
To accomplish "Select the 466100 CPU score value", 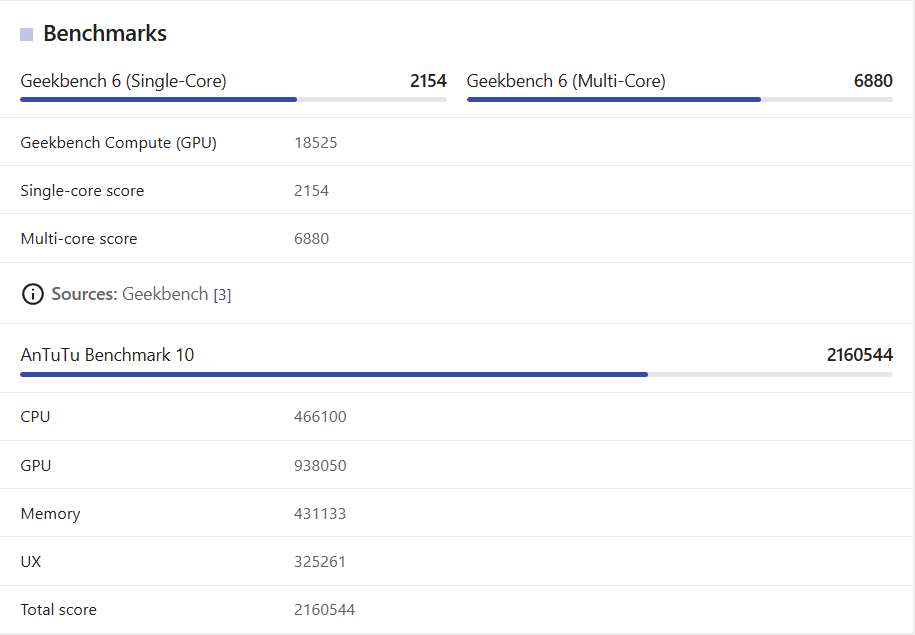I will [320, 417].
